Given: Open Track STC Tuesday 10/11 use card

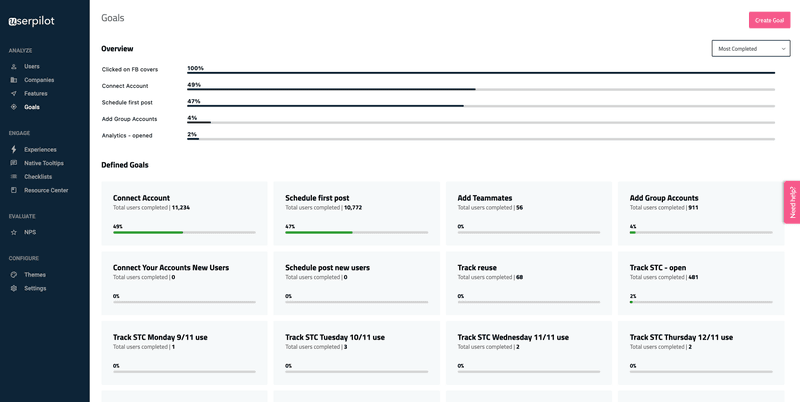Looking at the screenshot, I should click(357, 353).
